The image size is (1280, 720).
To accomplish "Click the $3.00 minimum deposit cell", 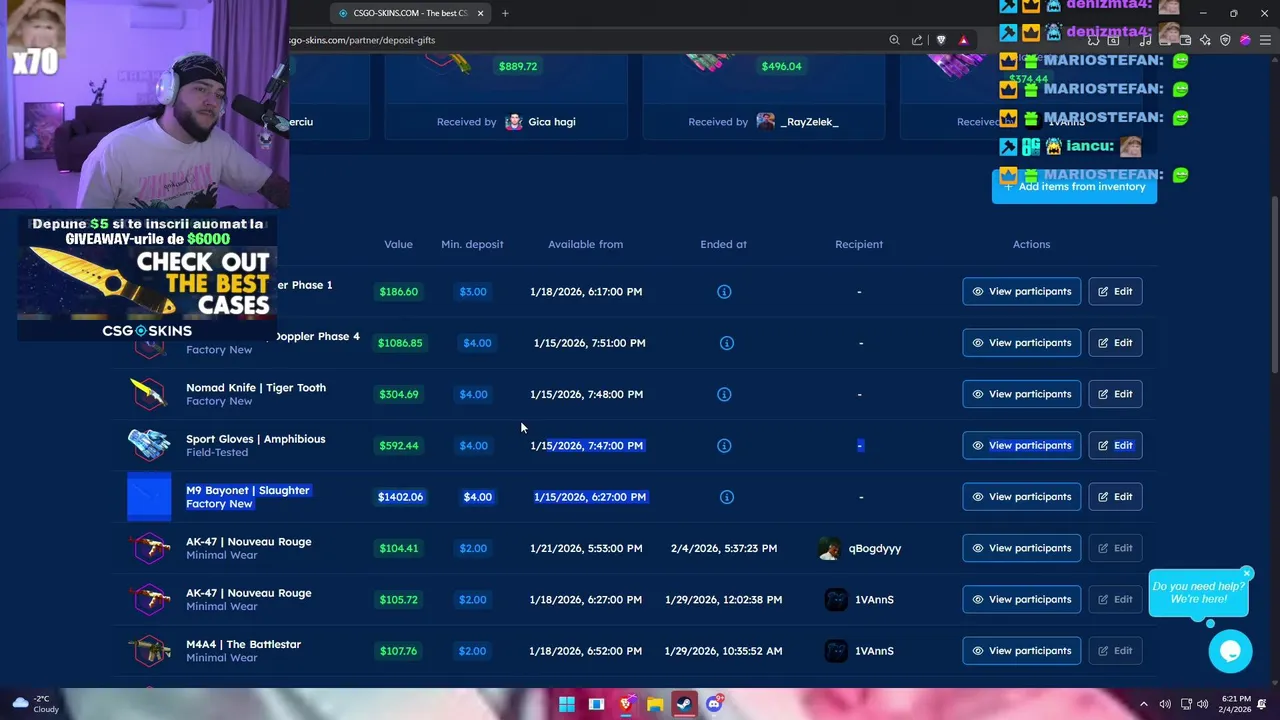I will click(473, 292).
